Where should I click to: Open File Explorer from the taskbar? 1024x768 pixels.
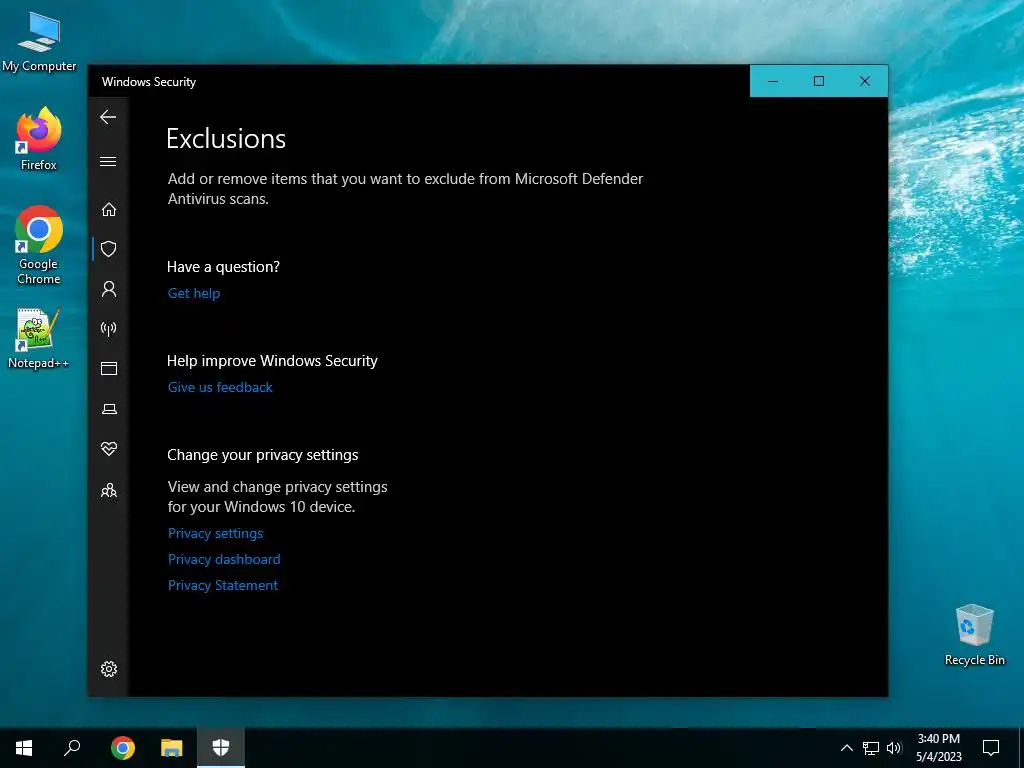(x=172, y=748)
